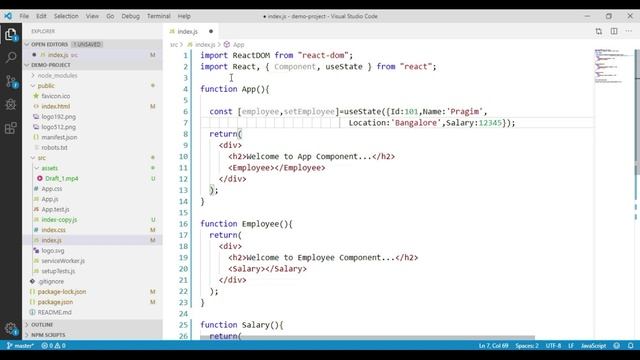Open robots.txt in explorer
The width and height of the screenshot is (640, 360).
tap(54, 147)
